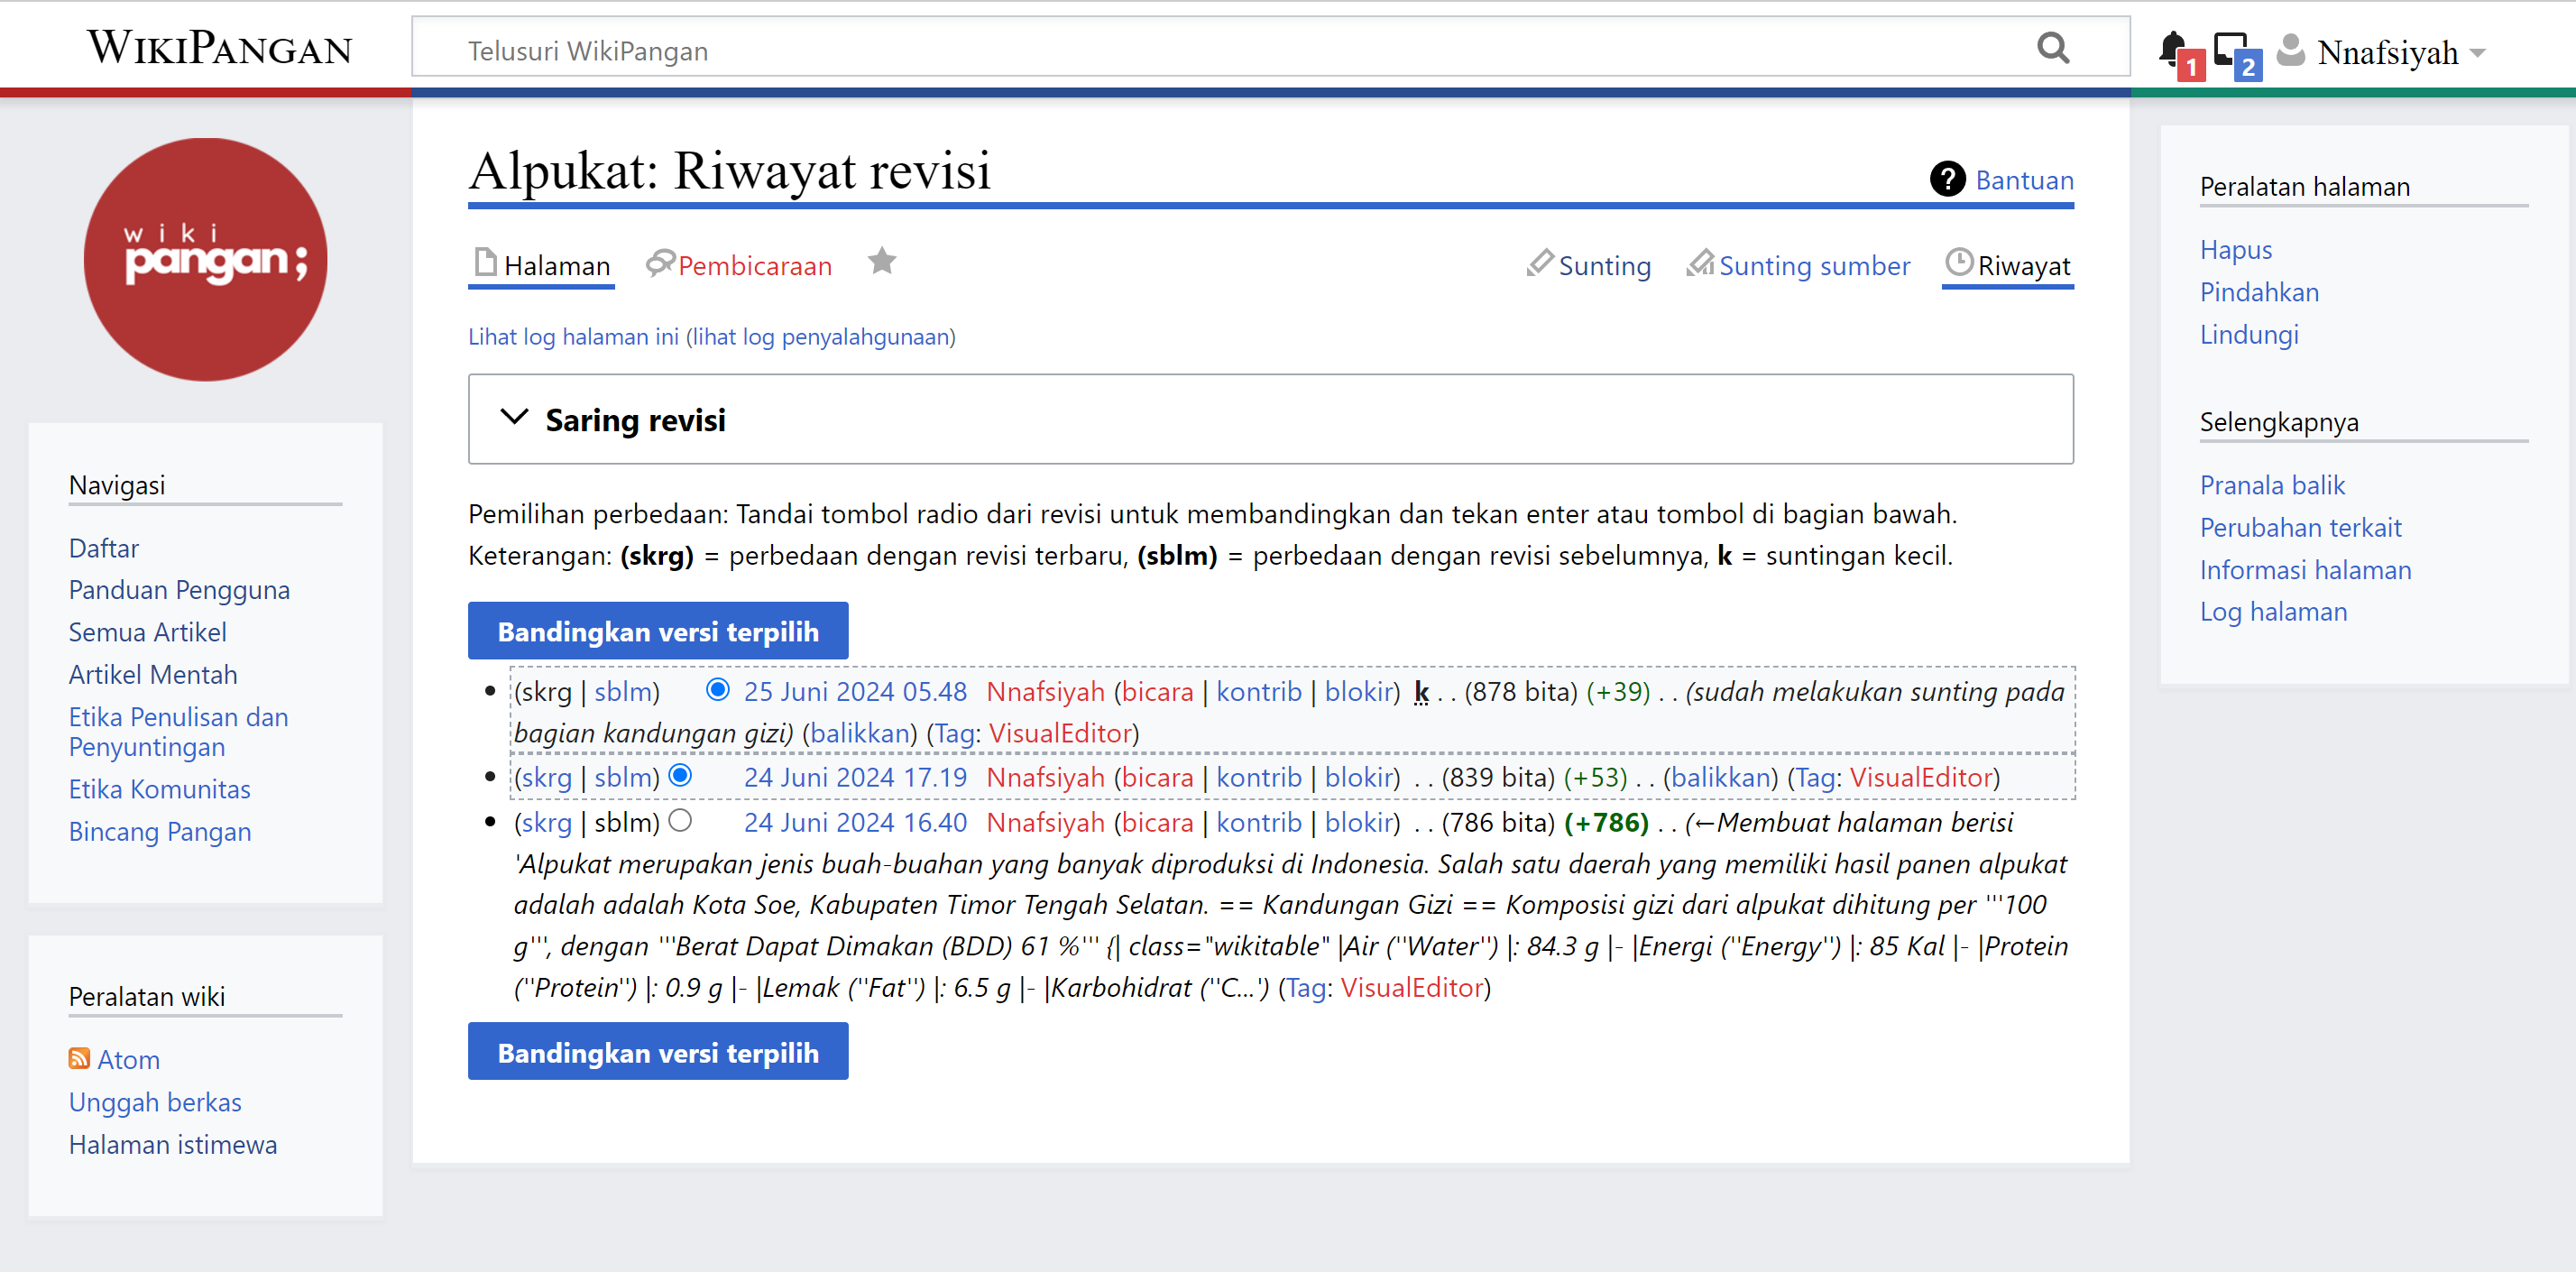The height and width of the screenshot is (1272, 2576).
Task: Click the search magnifier icon
Action: (x=2052, y=48)
